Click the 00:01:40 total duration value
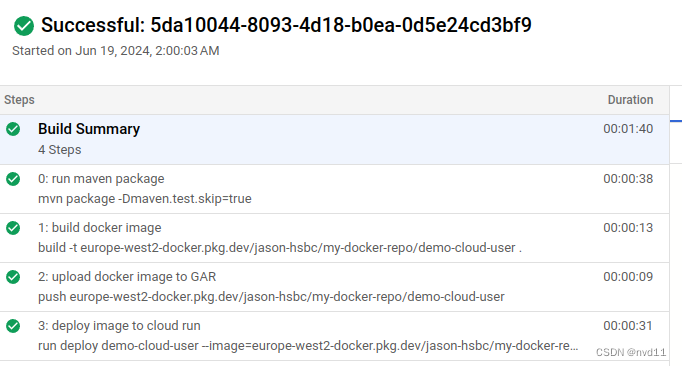Screen dimensions: 682x366 (x=628, y=129)
